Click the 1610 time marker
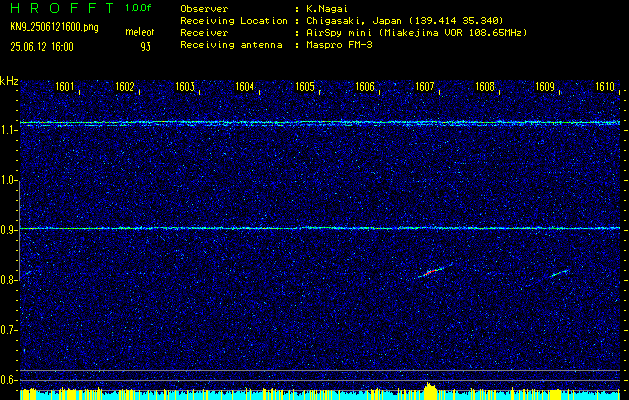Image resolution: width=629 pixels, height=400 pixels. click(605, 86)
